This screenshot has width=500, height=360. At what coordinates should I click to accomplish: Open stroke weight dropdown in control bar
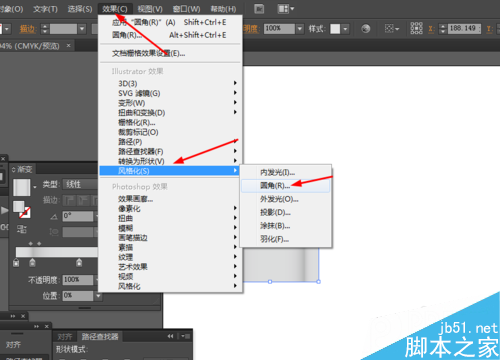[x=82, y=29]
